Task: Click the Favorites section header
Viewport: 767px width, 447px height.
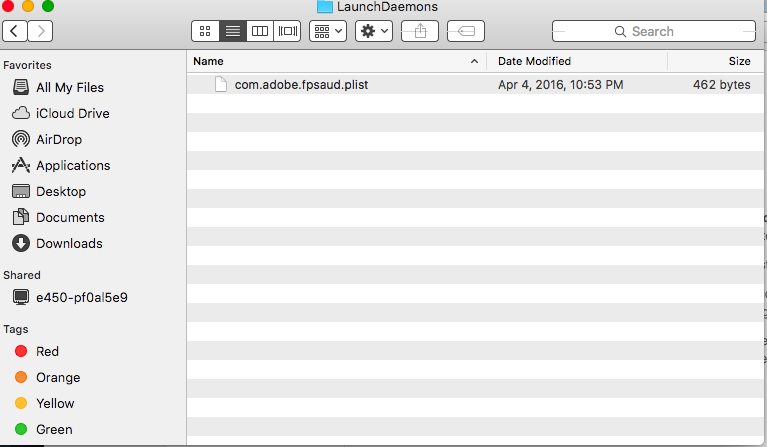Action: coord(27,65)
